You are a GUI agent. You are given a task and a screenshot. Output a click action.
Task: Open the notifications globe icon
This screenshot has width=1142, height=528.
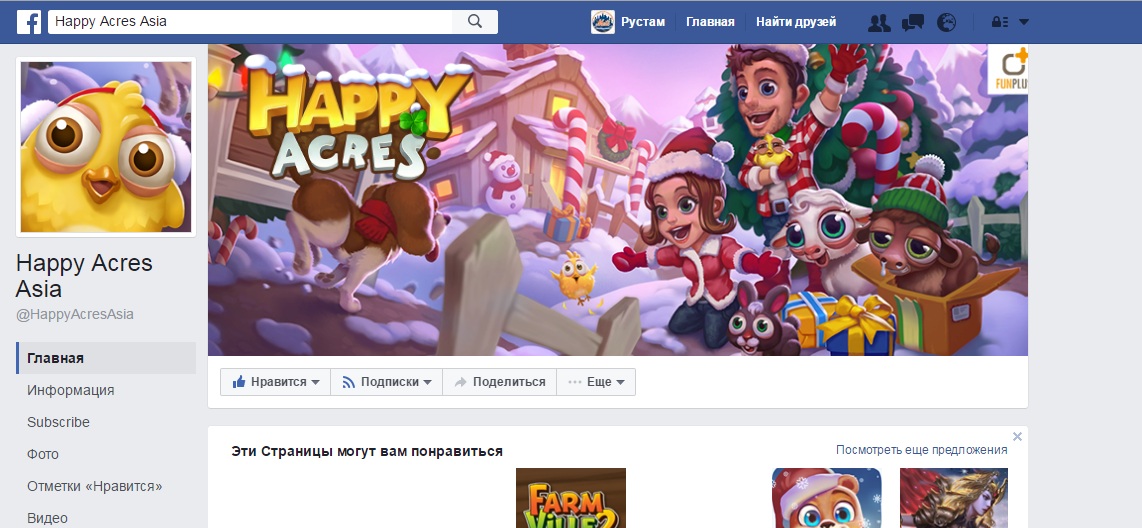point(946,23)
